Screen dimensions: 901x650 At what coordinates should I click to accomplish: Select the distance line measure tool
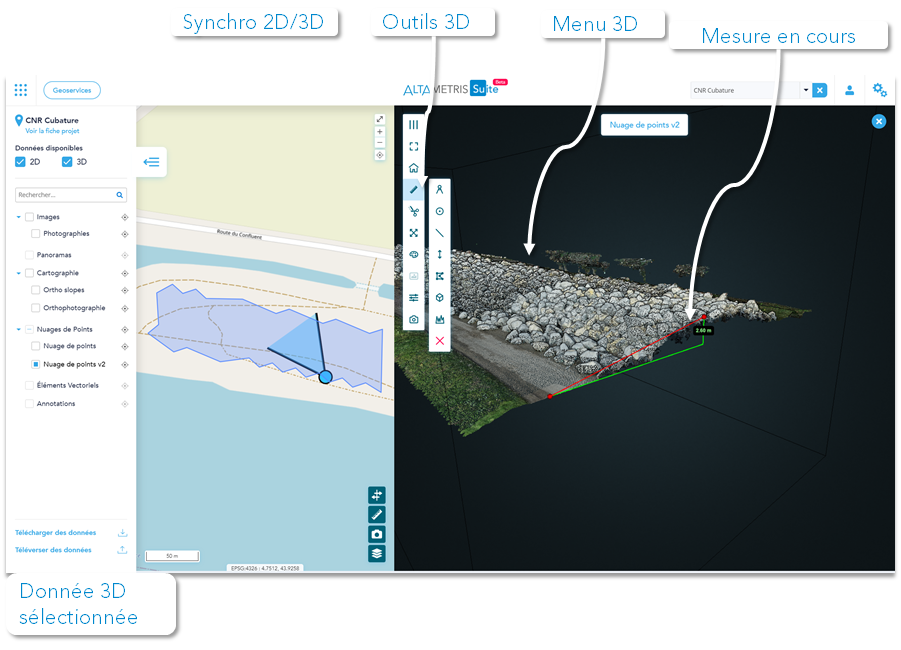coord(440,233)
